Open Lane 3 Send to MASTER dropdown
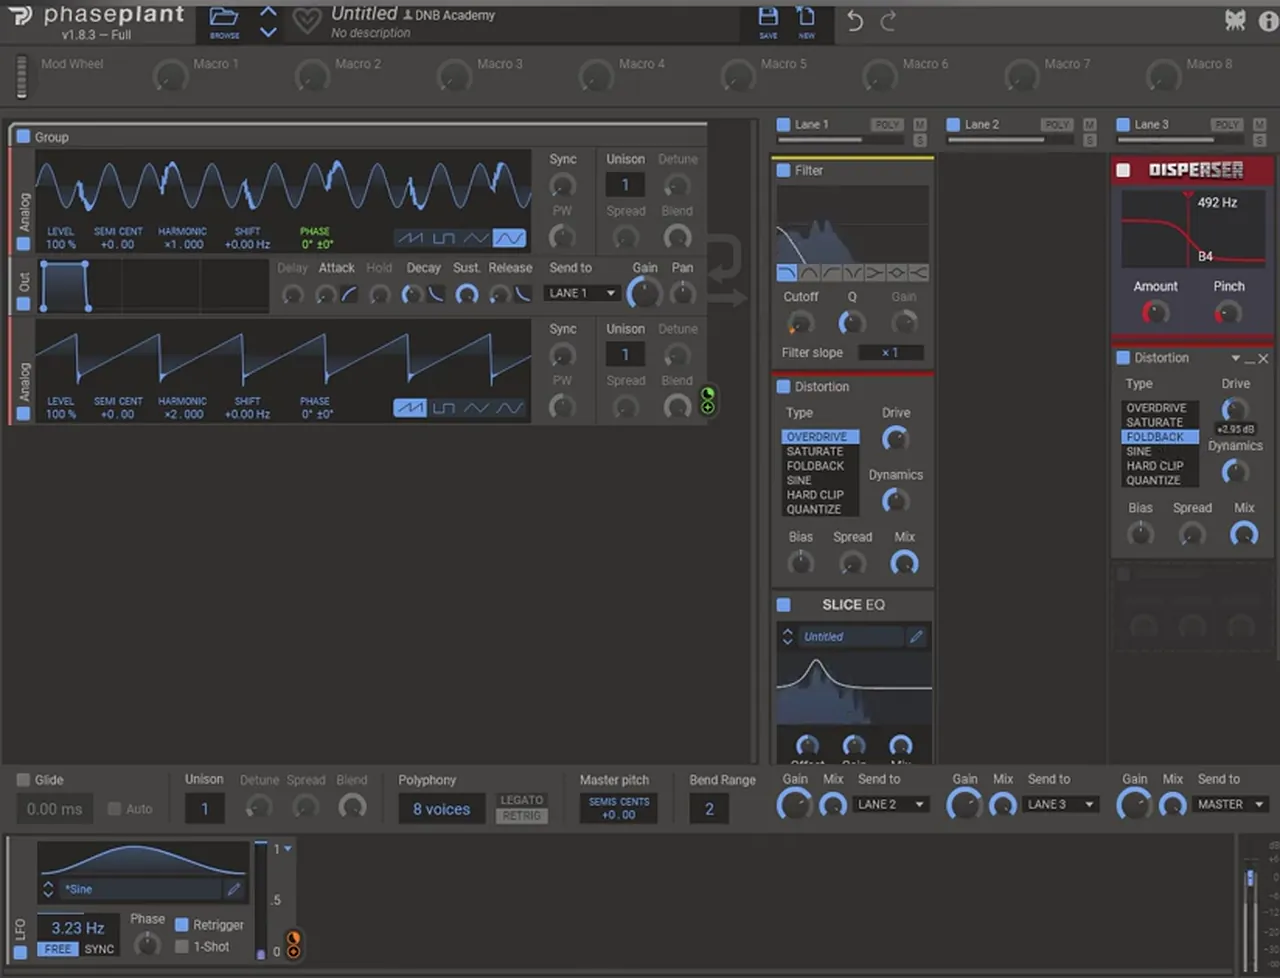 click(1231, 804)
